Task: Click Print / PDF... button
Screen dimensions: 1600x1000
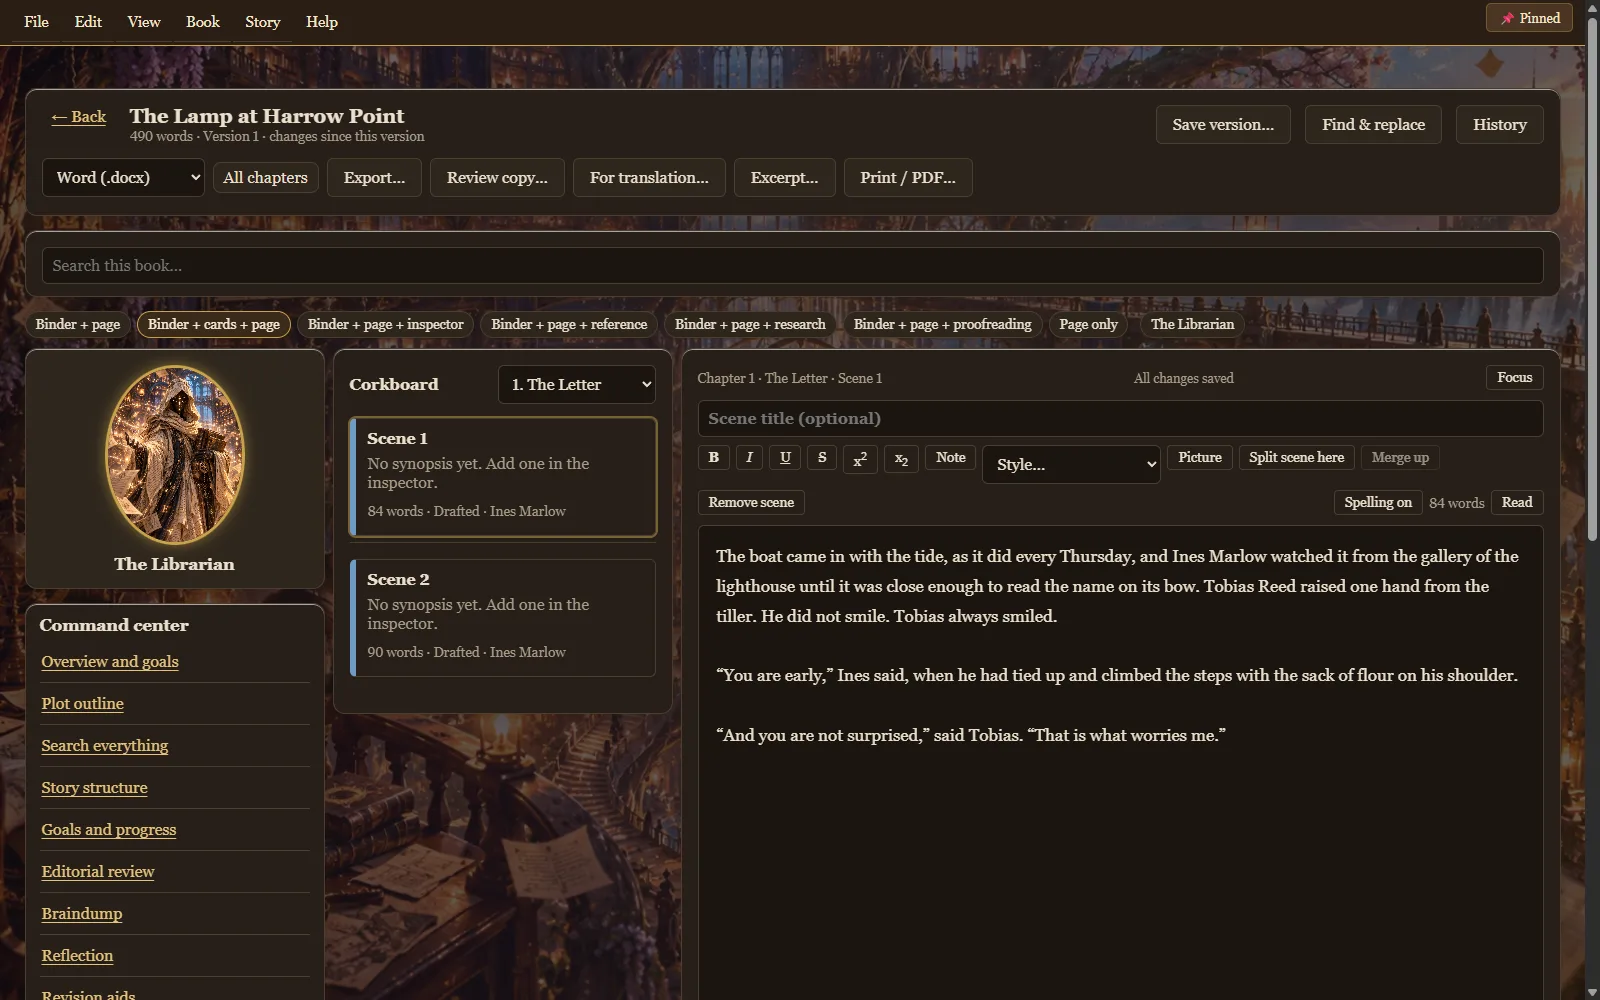Action: (x=908, y=177)
